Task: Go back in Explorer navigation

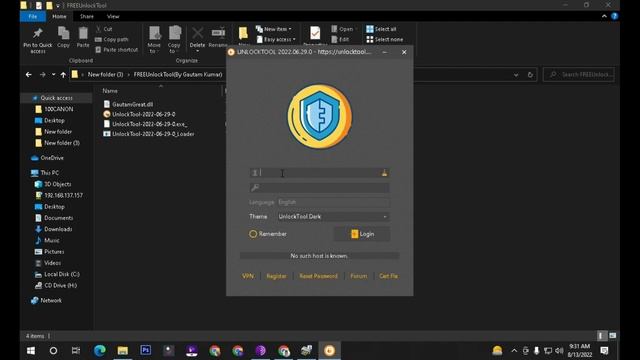Action: (29, 75)
